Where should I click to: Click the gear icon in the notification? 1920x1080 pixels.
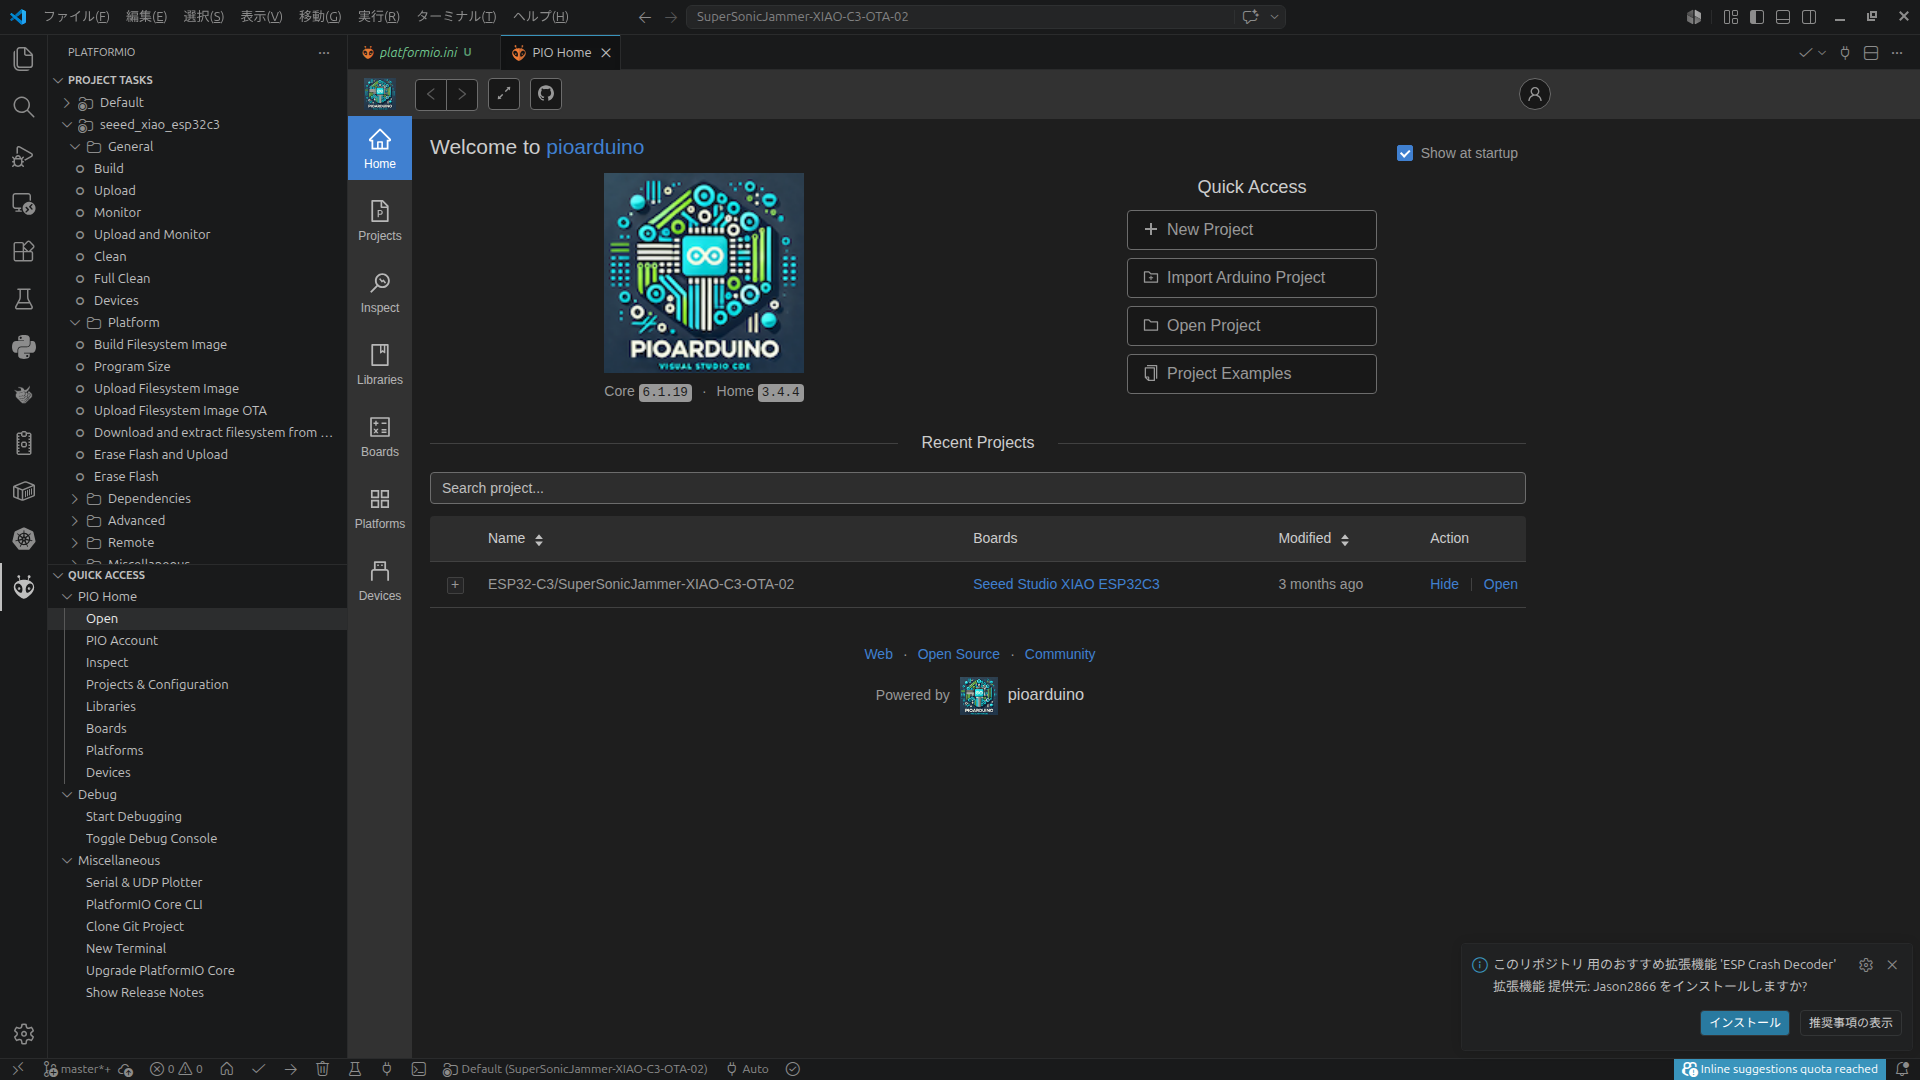point(1866,965)
